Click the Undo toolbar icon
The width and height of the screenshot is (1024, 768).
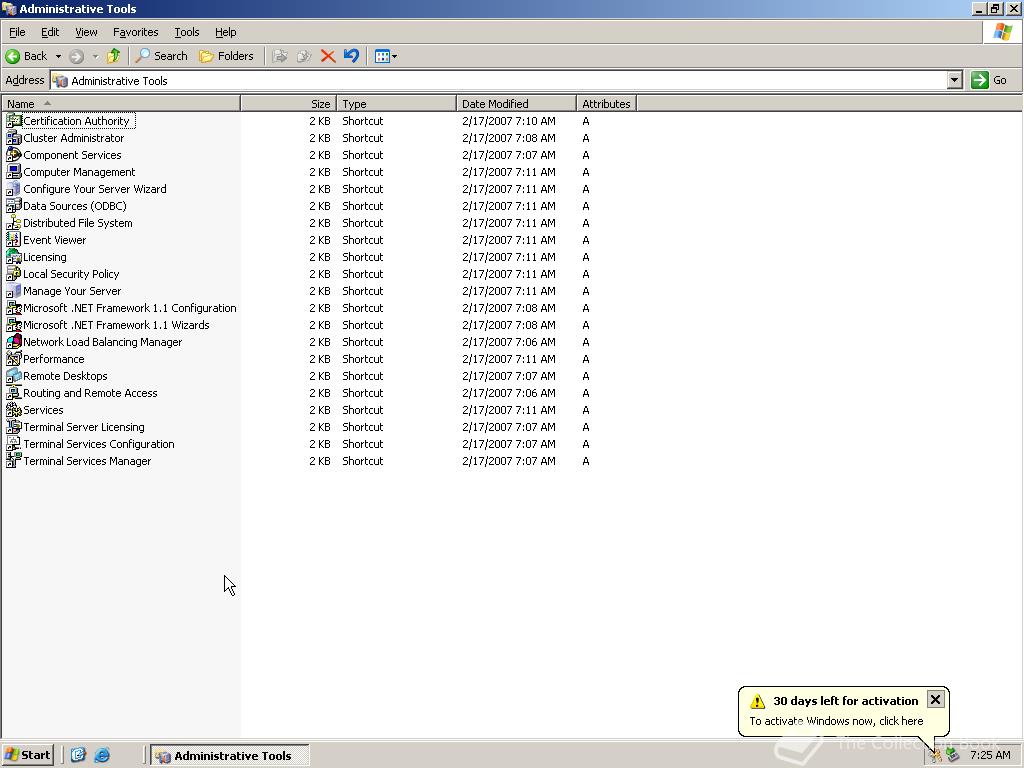pyautogui.click(x=351, y=56)
